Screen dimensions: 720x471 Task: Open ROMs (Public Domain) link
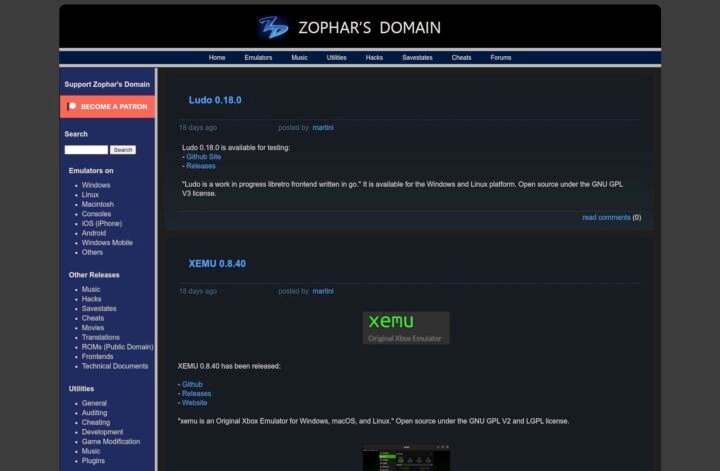point(118,347)
